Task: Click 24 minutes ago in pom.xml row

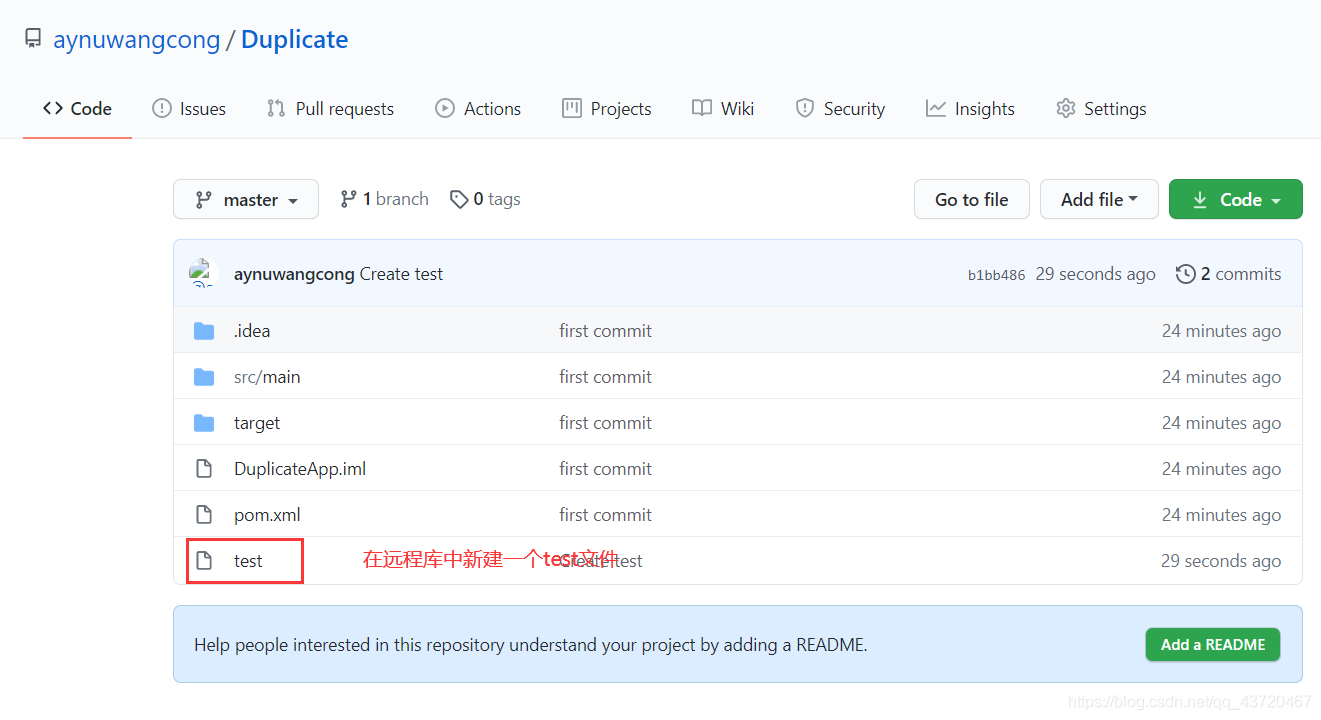Action: coord(1221,514)
